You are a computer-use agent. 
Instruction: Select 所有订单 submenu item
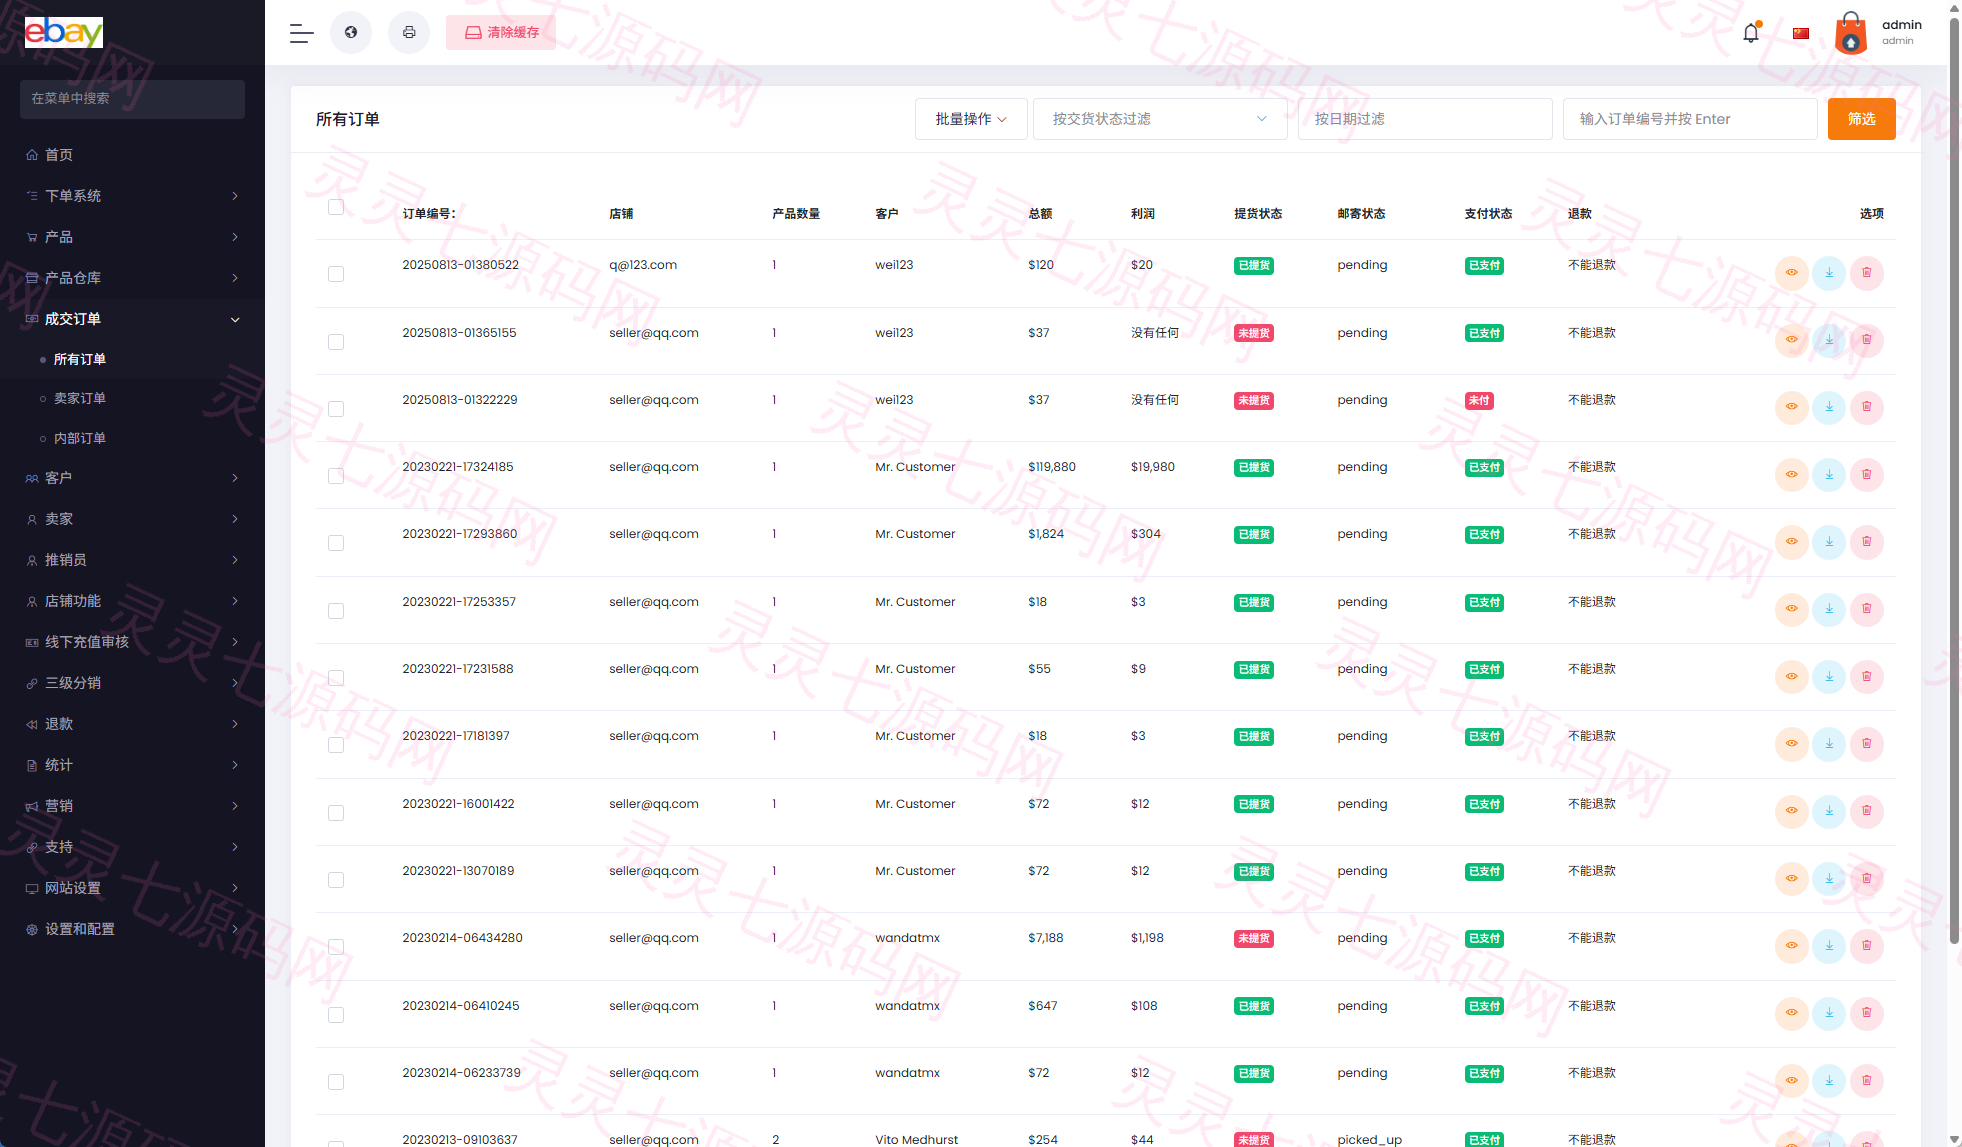(80, 359)
